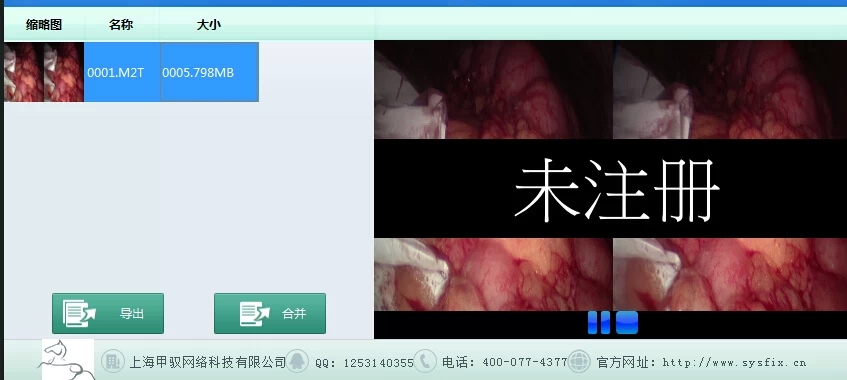Click the QQ number 1253140355

pos(379,363)
